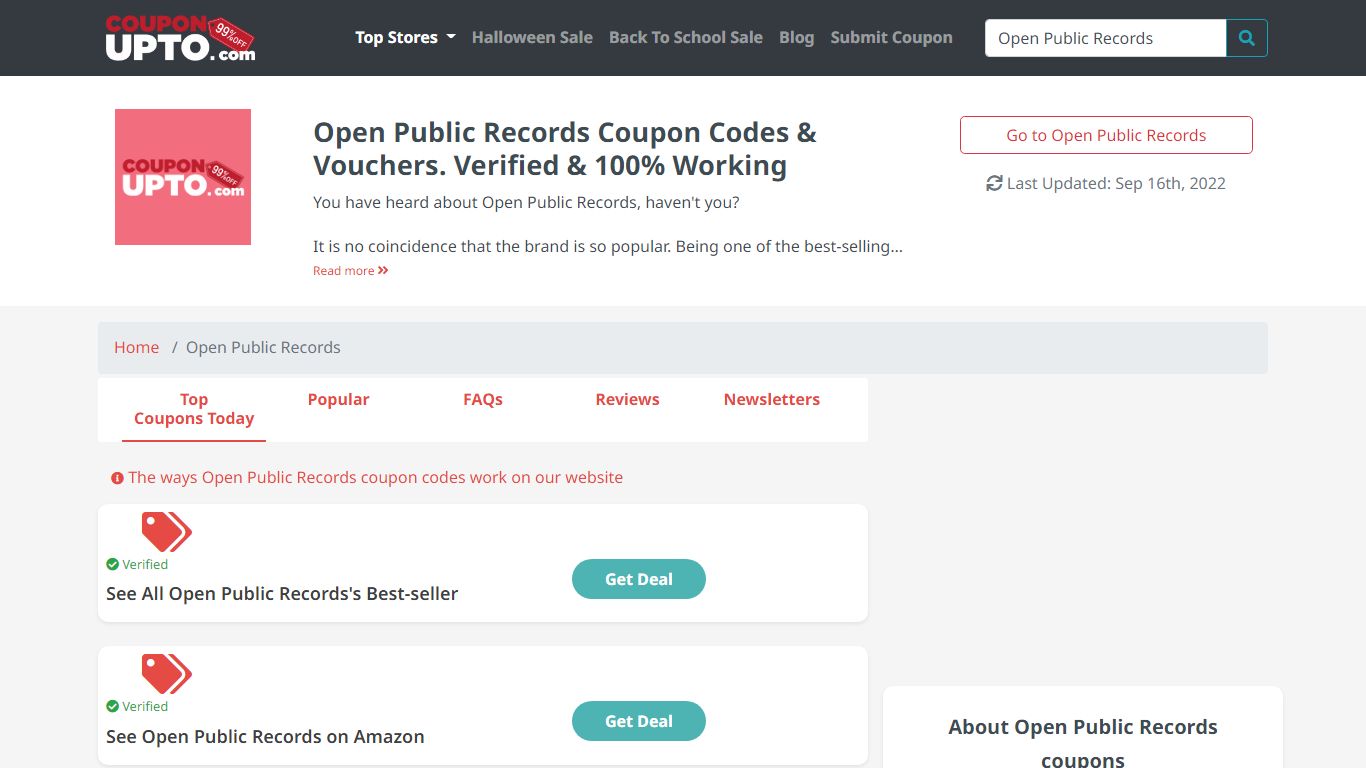Click the CouponUpto.com header logo
Image resolution: width=1366 pixels, height=768 pixels.
(180, 38)
